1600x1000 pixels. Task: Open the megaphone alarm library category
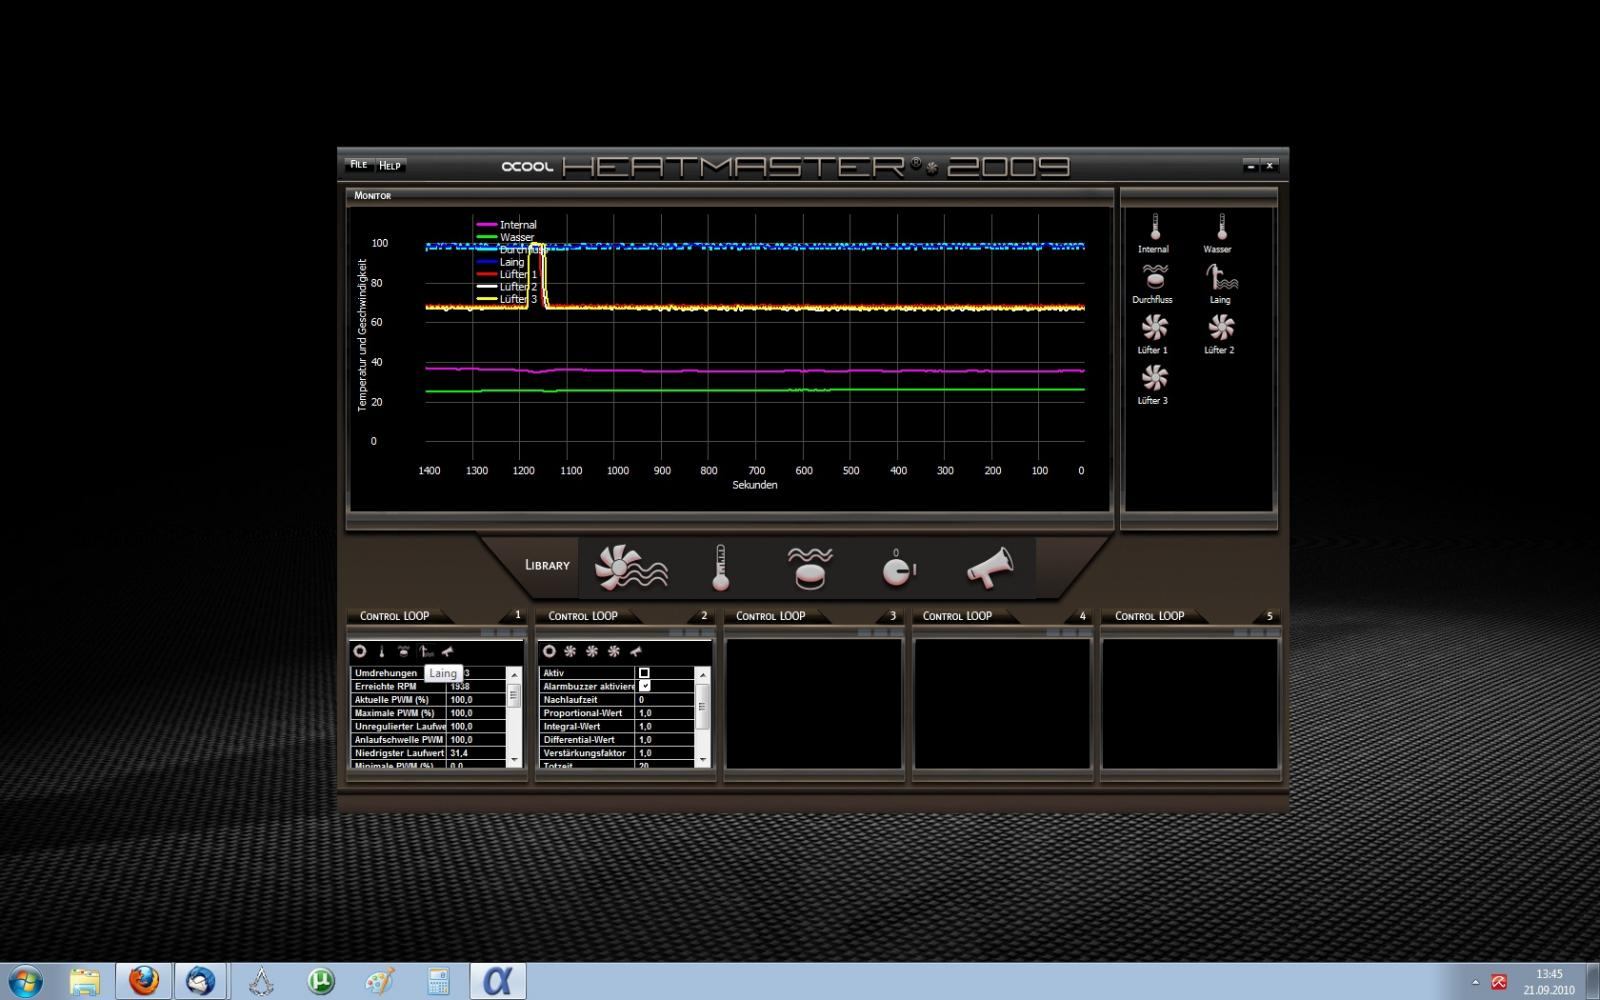990,567
